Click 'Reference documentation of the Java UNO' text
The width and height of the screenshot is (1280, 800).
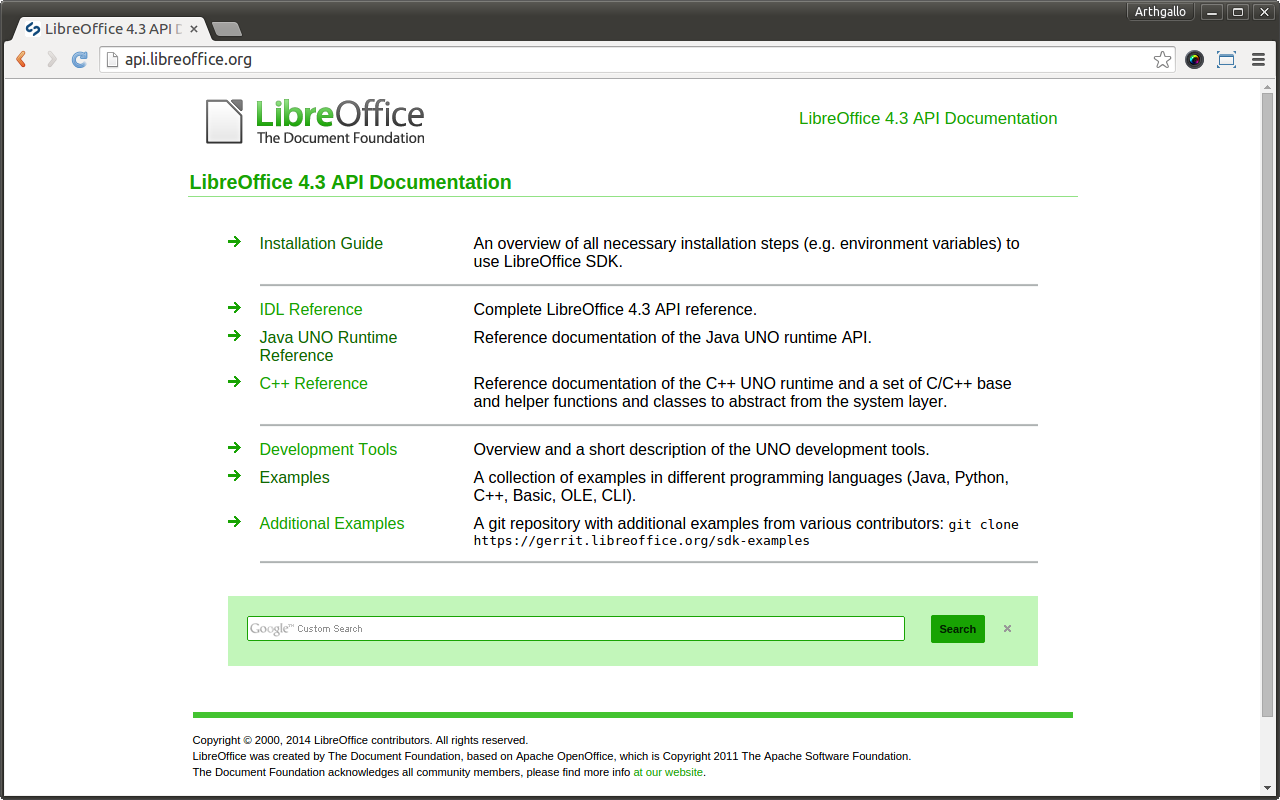coord(672,337)
